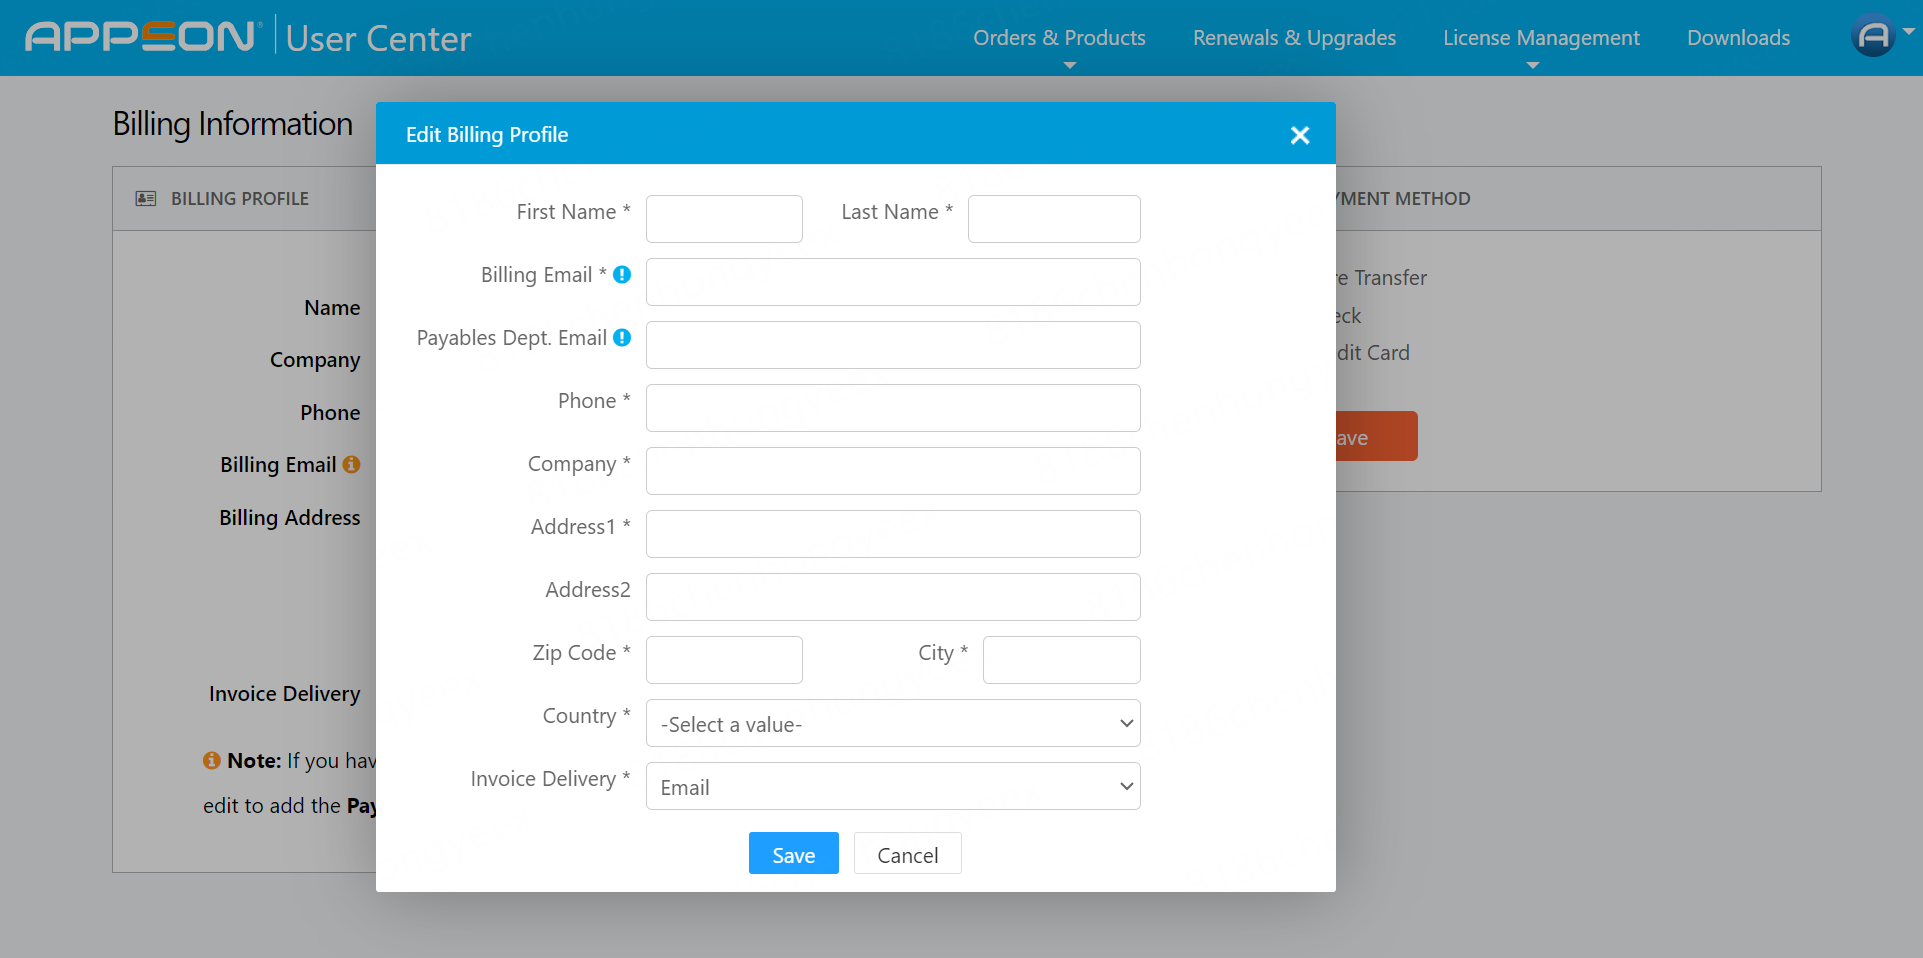Select the Address1 input field
Image resolution: width=1923 pixels, height=958 pixels.
tap(893, 534)
